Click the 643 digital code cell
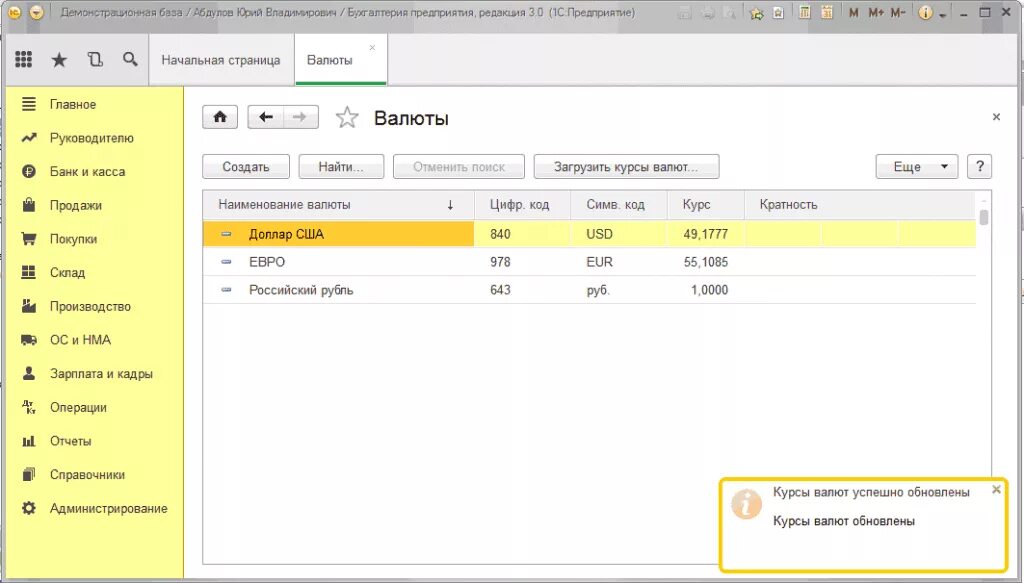The width and height of the screenshot is (1024, 583). [x=522, y=290]
